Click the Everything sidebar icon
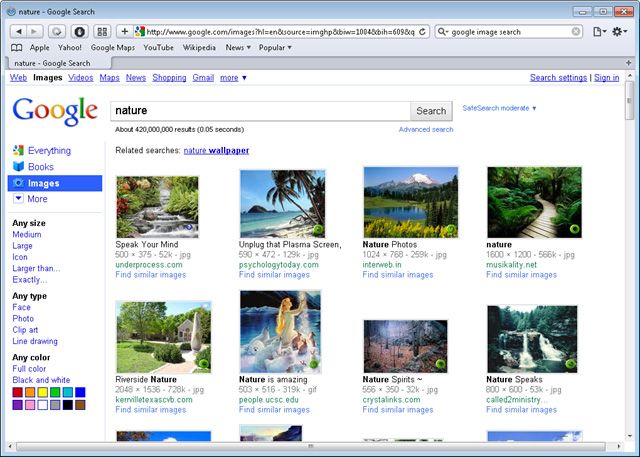 (18, 151)
